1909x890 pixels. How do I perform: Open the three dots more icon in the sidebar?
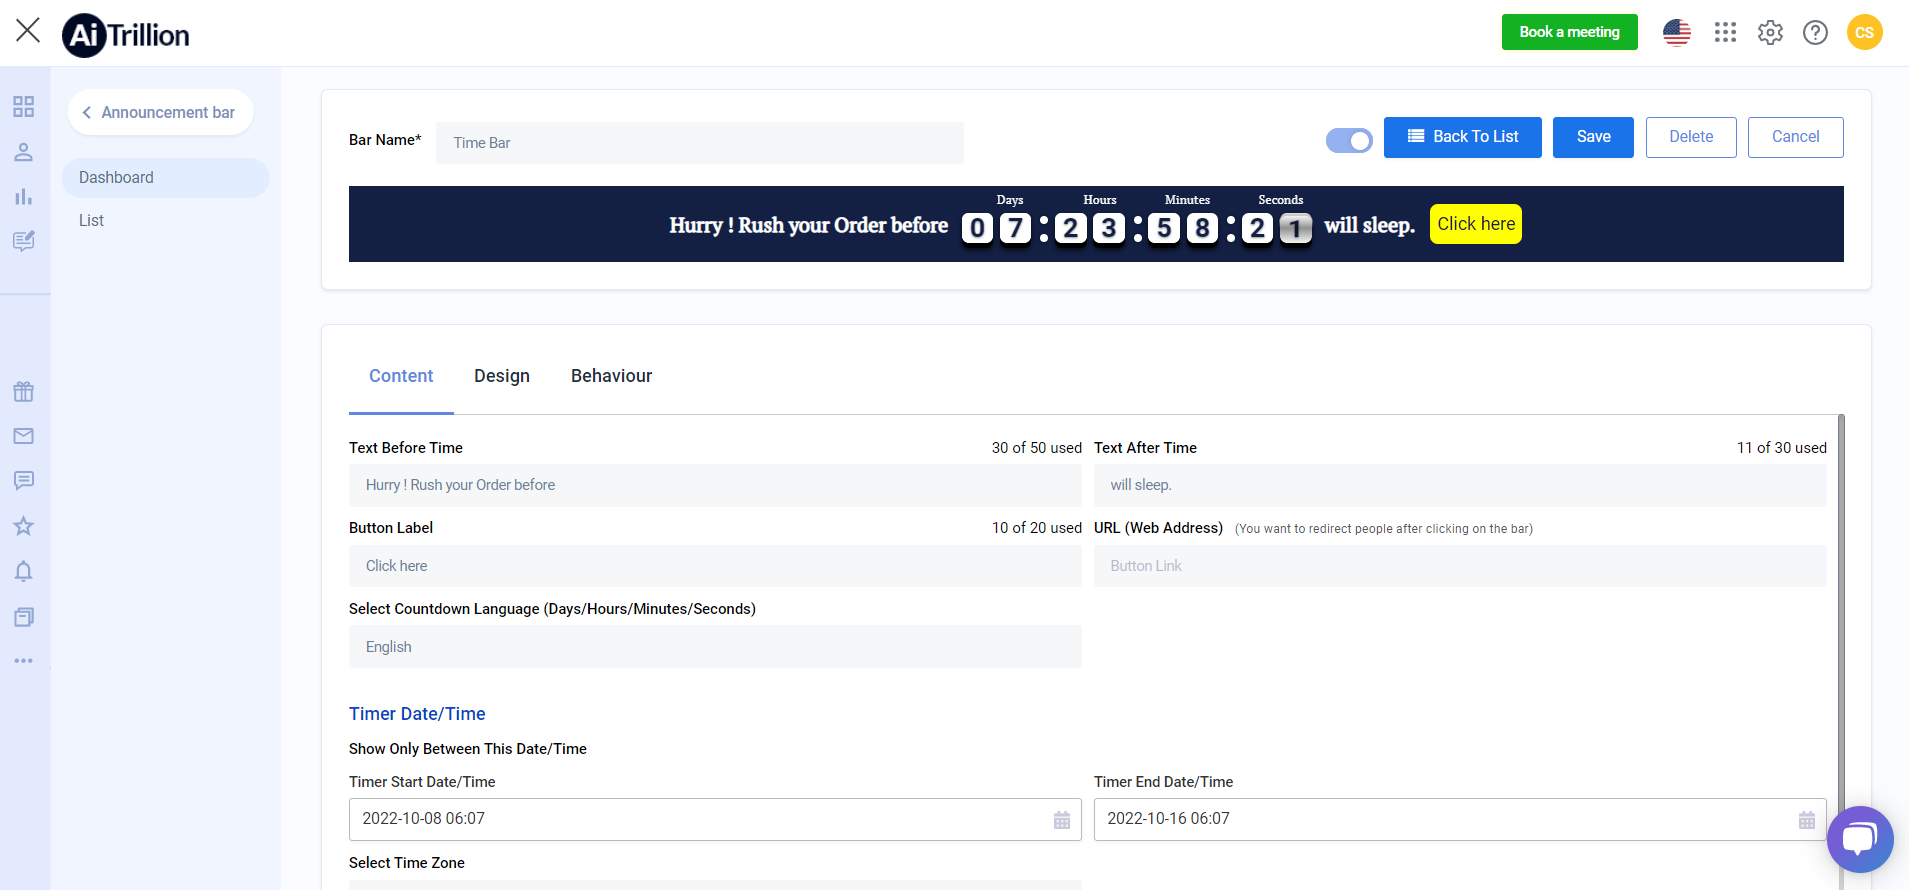coord(24,661)
